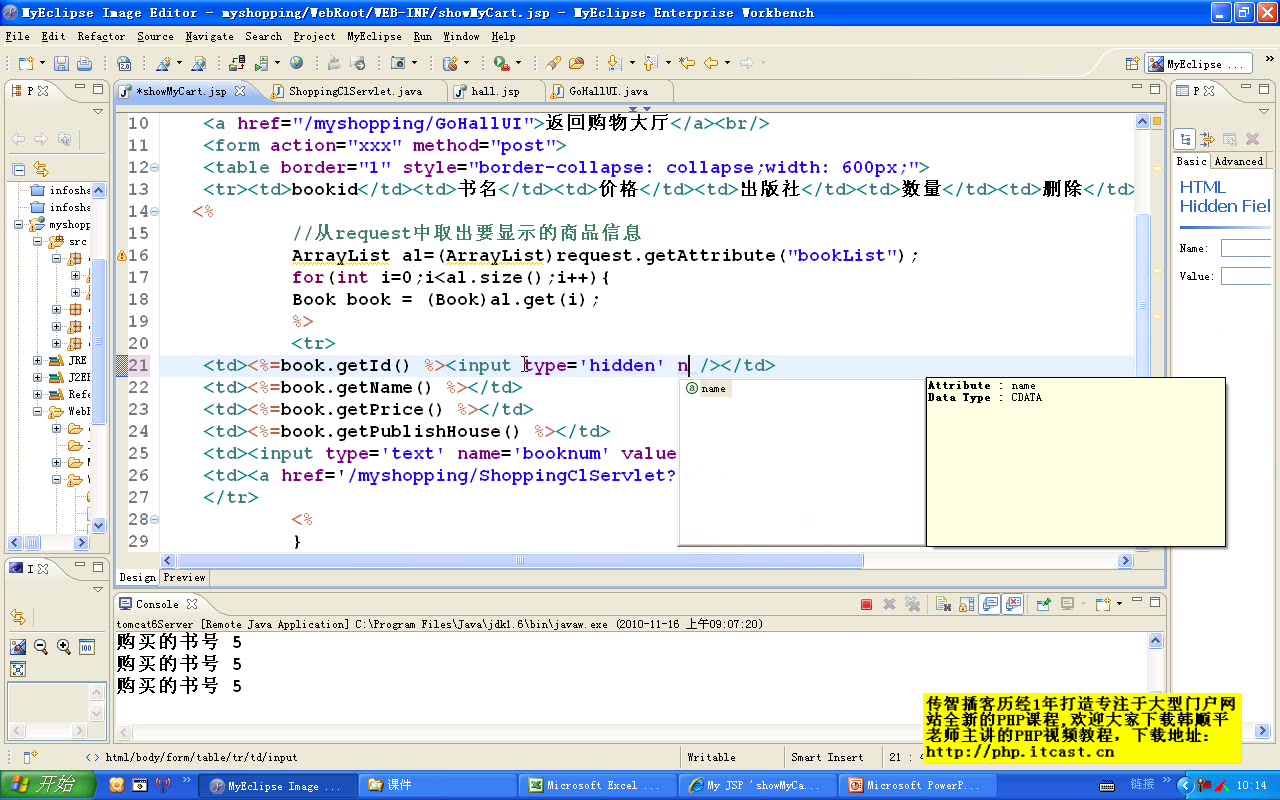Image resolution: width=1280 pixels, height=800 pixels.
Task: Open the File menu
Action: [x=17, y=36]
